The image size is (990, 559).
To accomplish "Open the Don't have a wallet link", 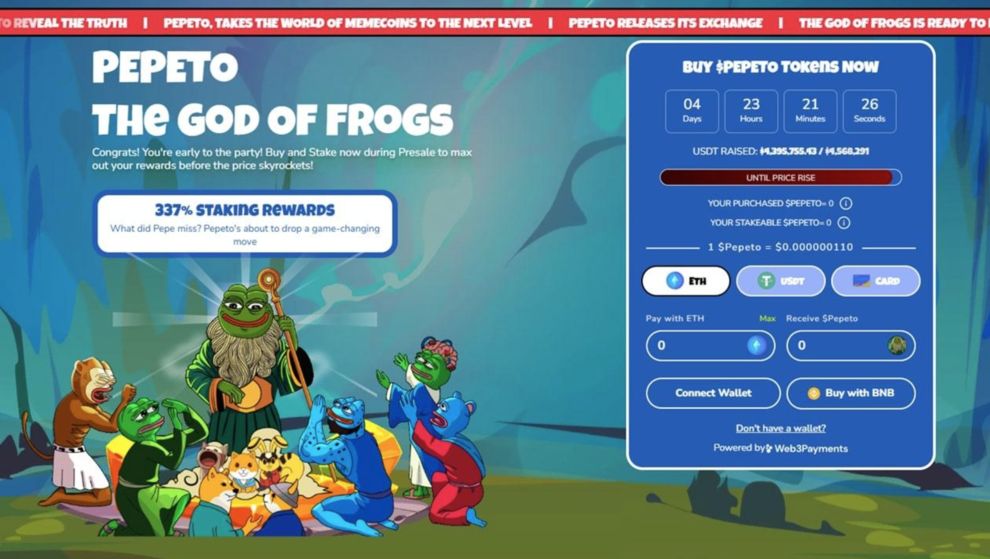I will 780,428.
